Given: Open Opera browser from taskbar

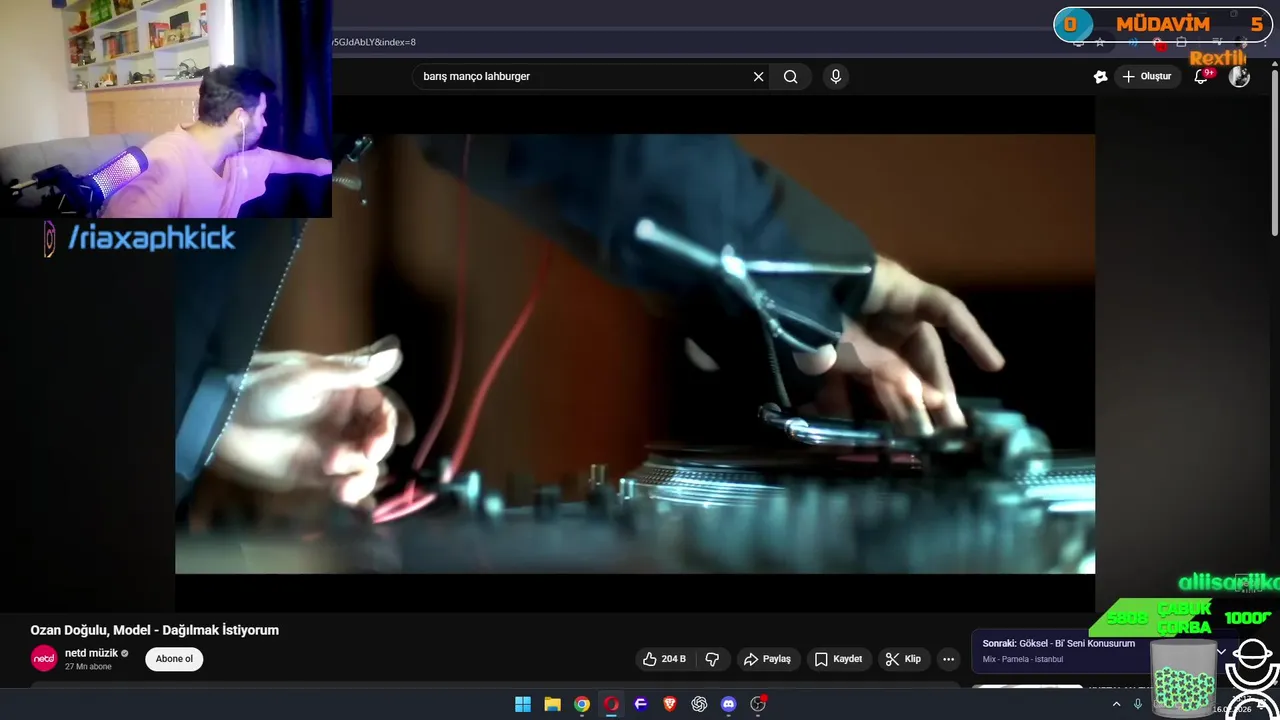Looking at the screenshot, I should click(x=611, y=704).
